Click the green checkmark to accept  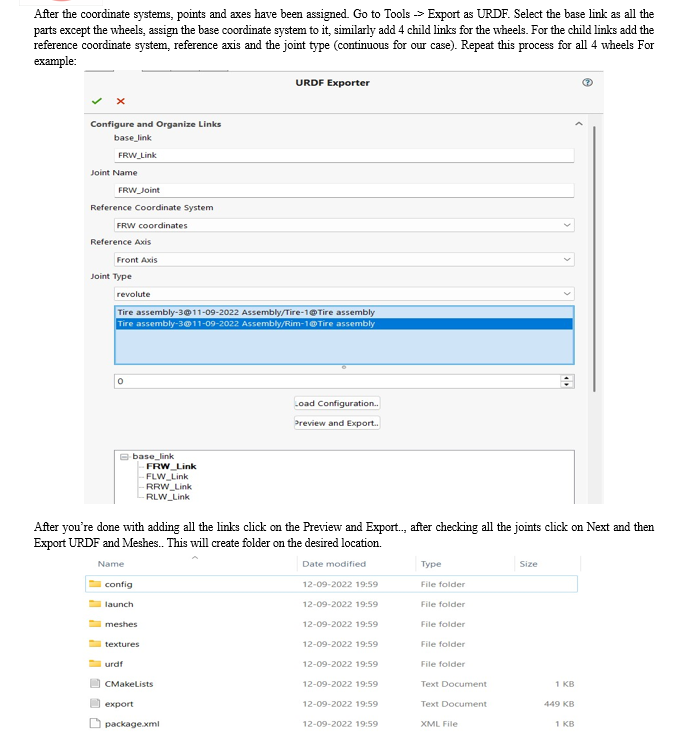point(96,101)
